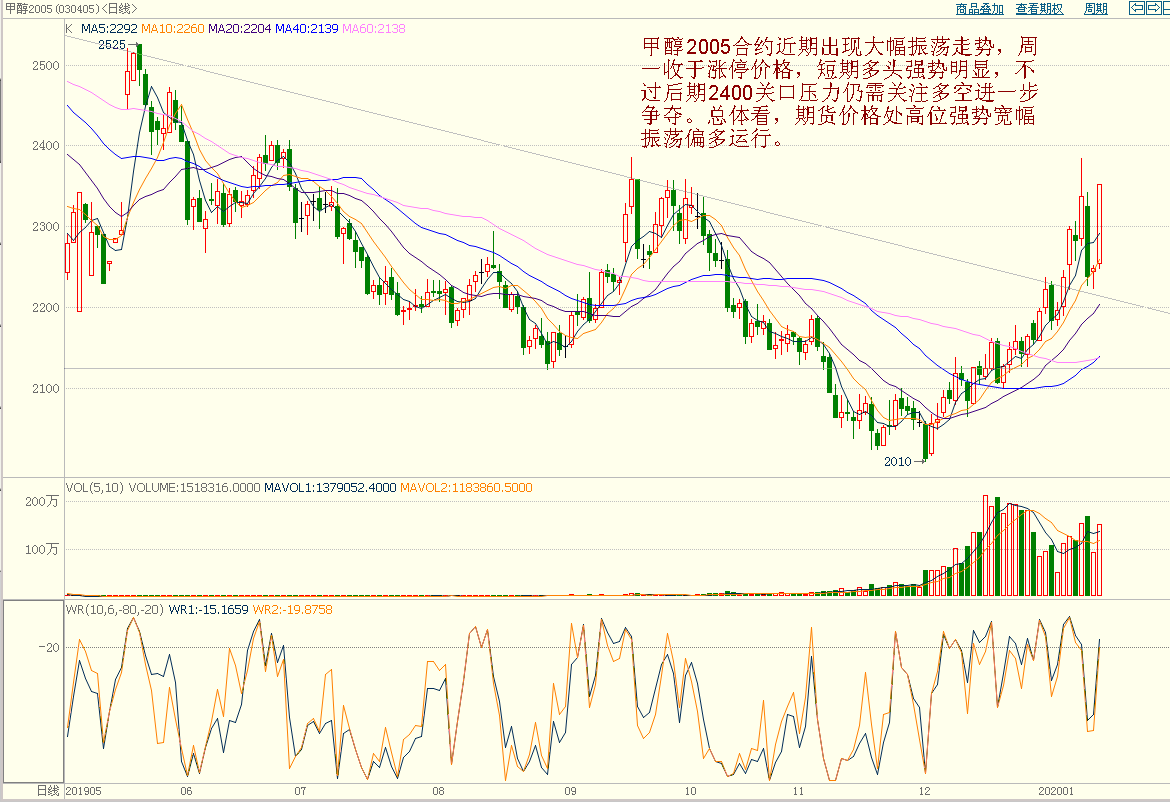Click the 100万 volume axis label
Screen dimensions: 1170x802
pos(42,550)
